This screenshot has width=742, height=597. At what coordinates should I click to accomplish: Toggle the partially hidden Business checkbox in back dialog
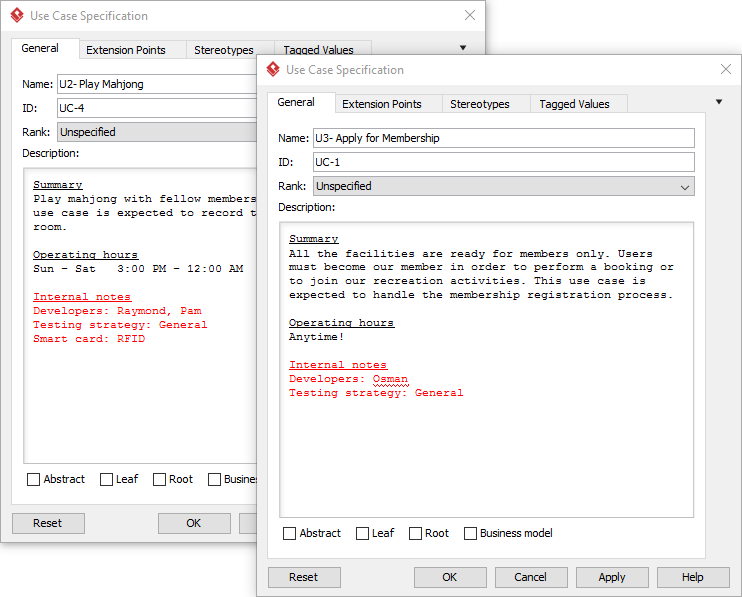[x=214, y=480]
